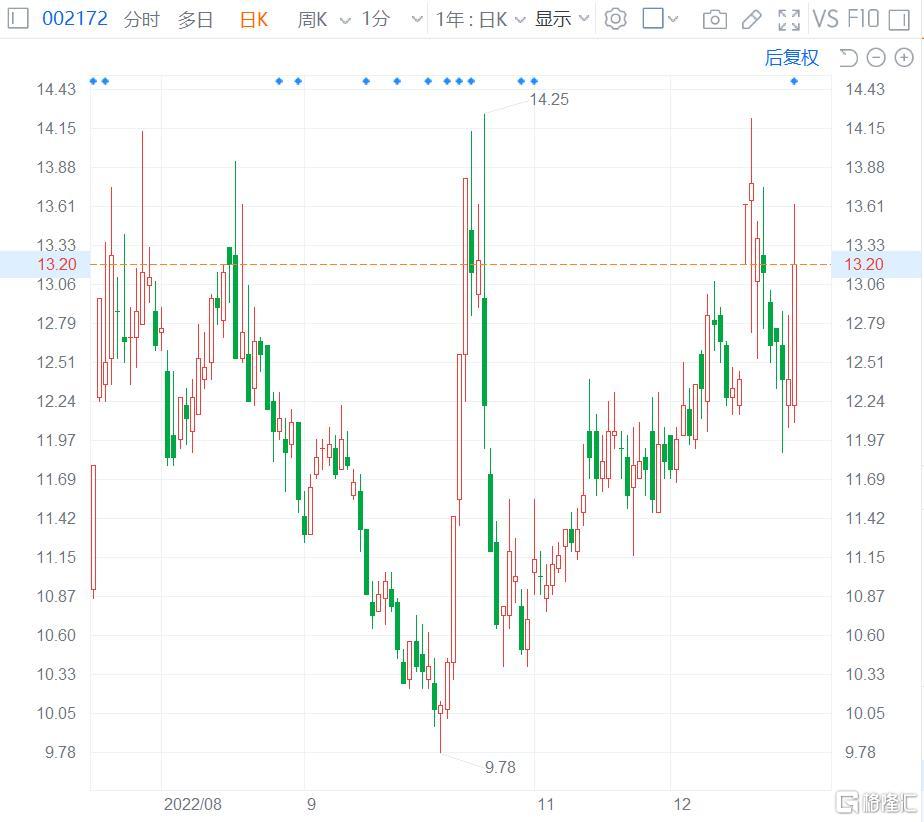Viewport: 924px width, 822px height.
Task: Select the 日K daily candlestick tab
Action: click(254, 19)
